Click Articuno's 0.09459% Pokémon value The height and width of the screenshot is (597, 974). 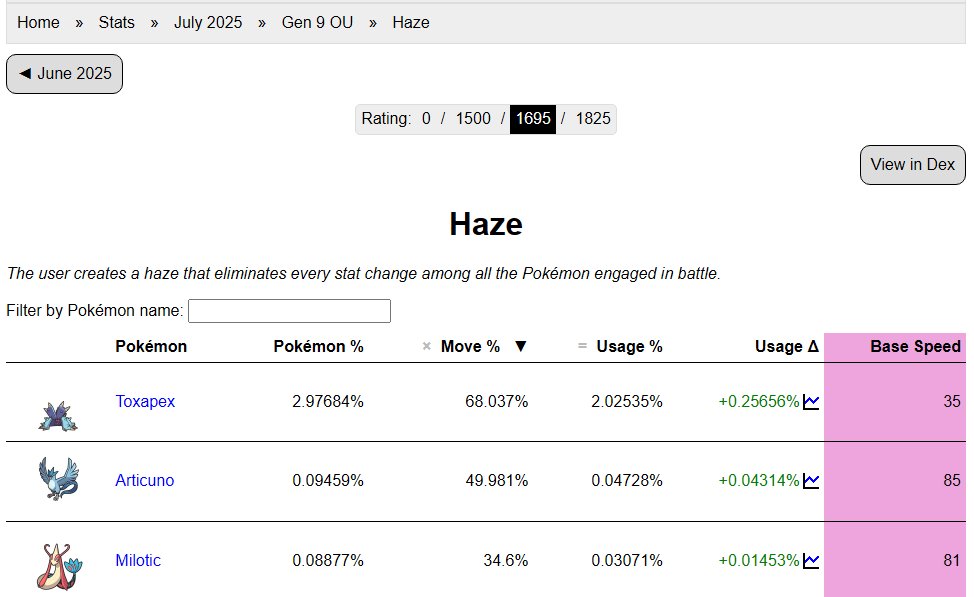(328, 481)
